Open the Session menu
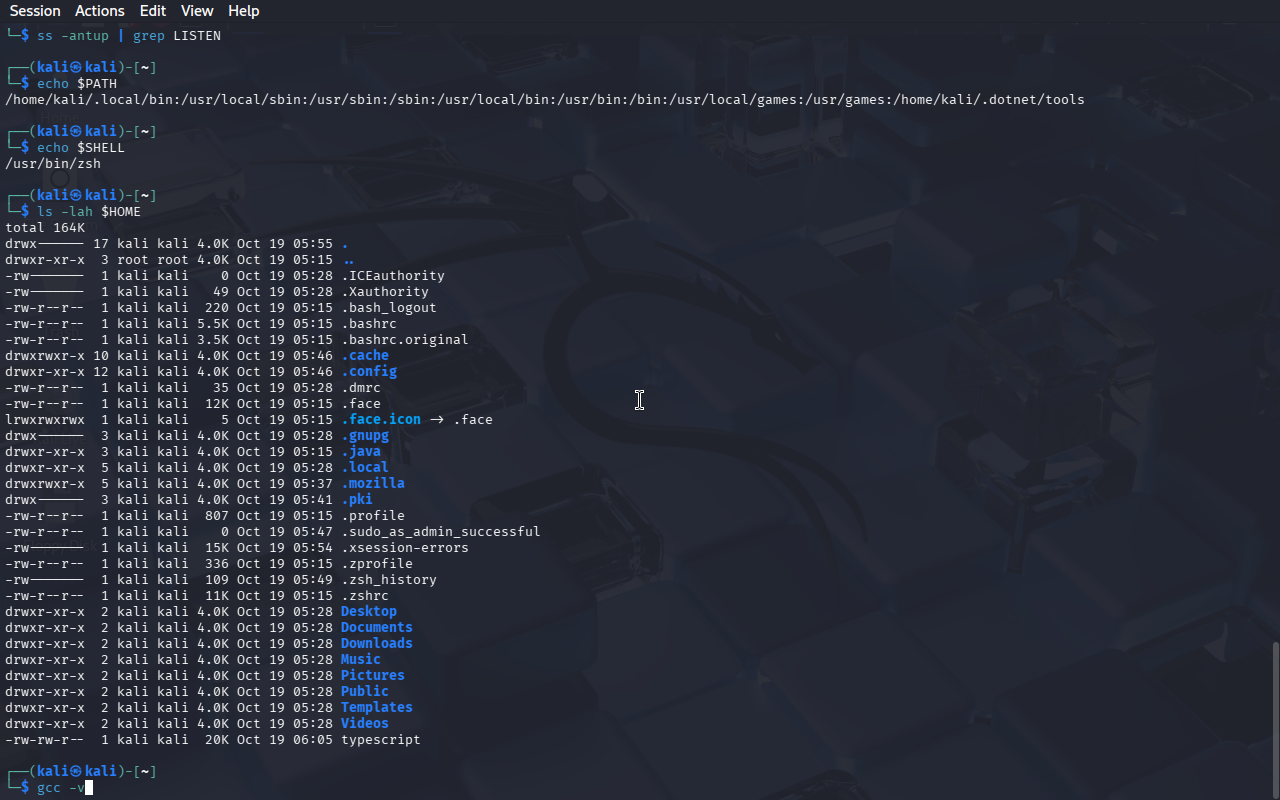1280x800 pixels. pyautogui.click(x=35, y=11)
